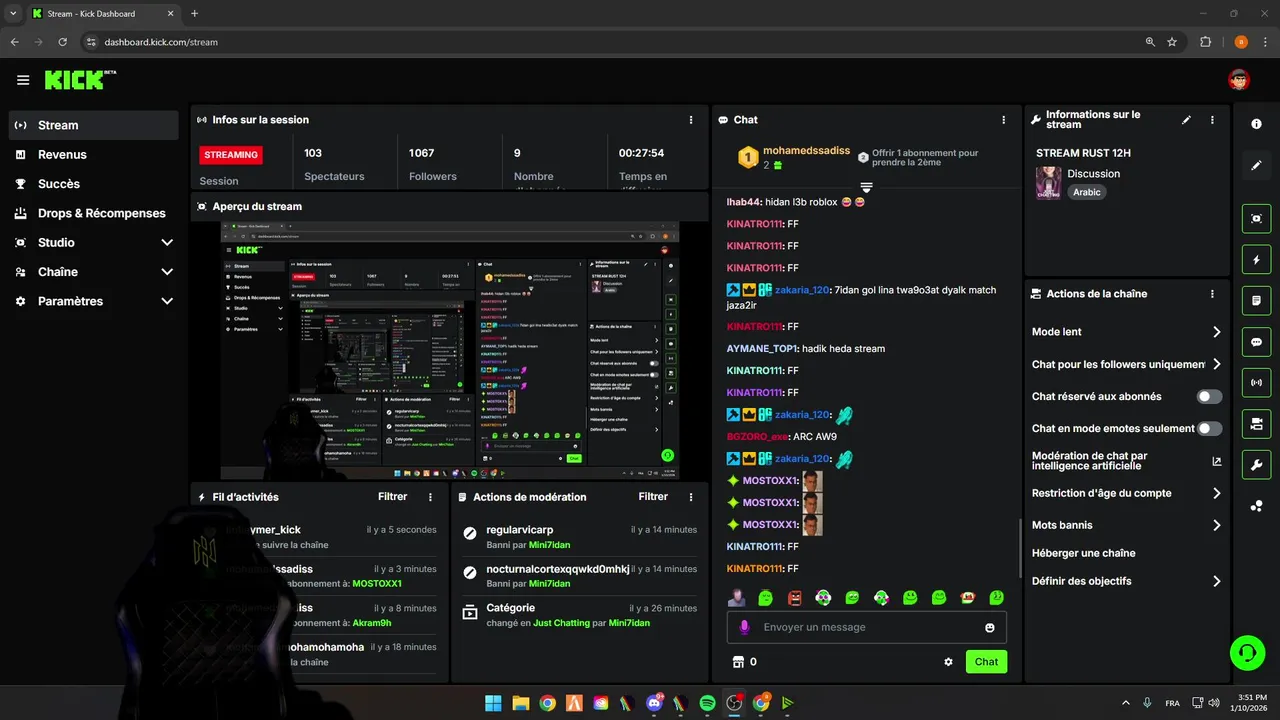Bookmark this page with star icon
Image resolution: width=1280 pixels, height=720 pixels.
pos(1172,42)
